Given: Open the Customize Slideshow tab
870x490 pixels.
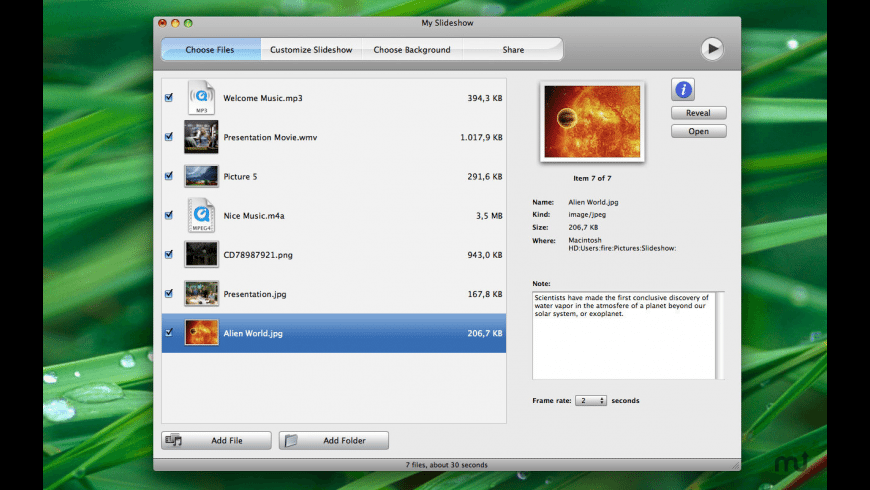Looking at the screenshot, I should tap(311, 49).
